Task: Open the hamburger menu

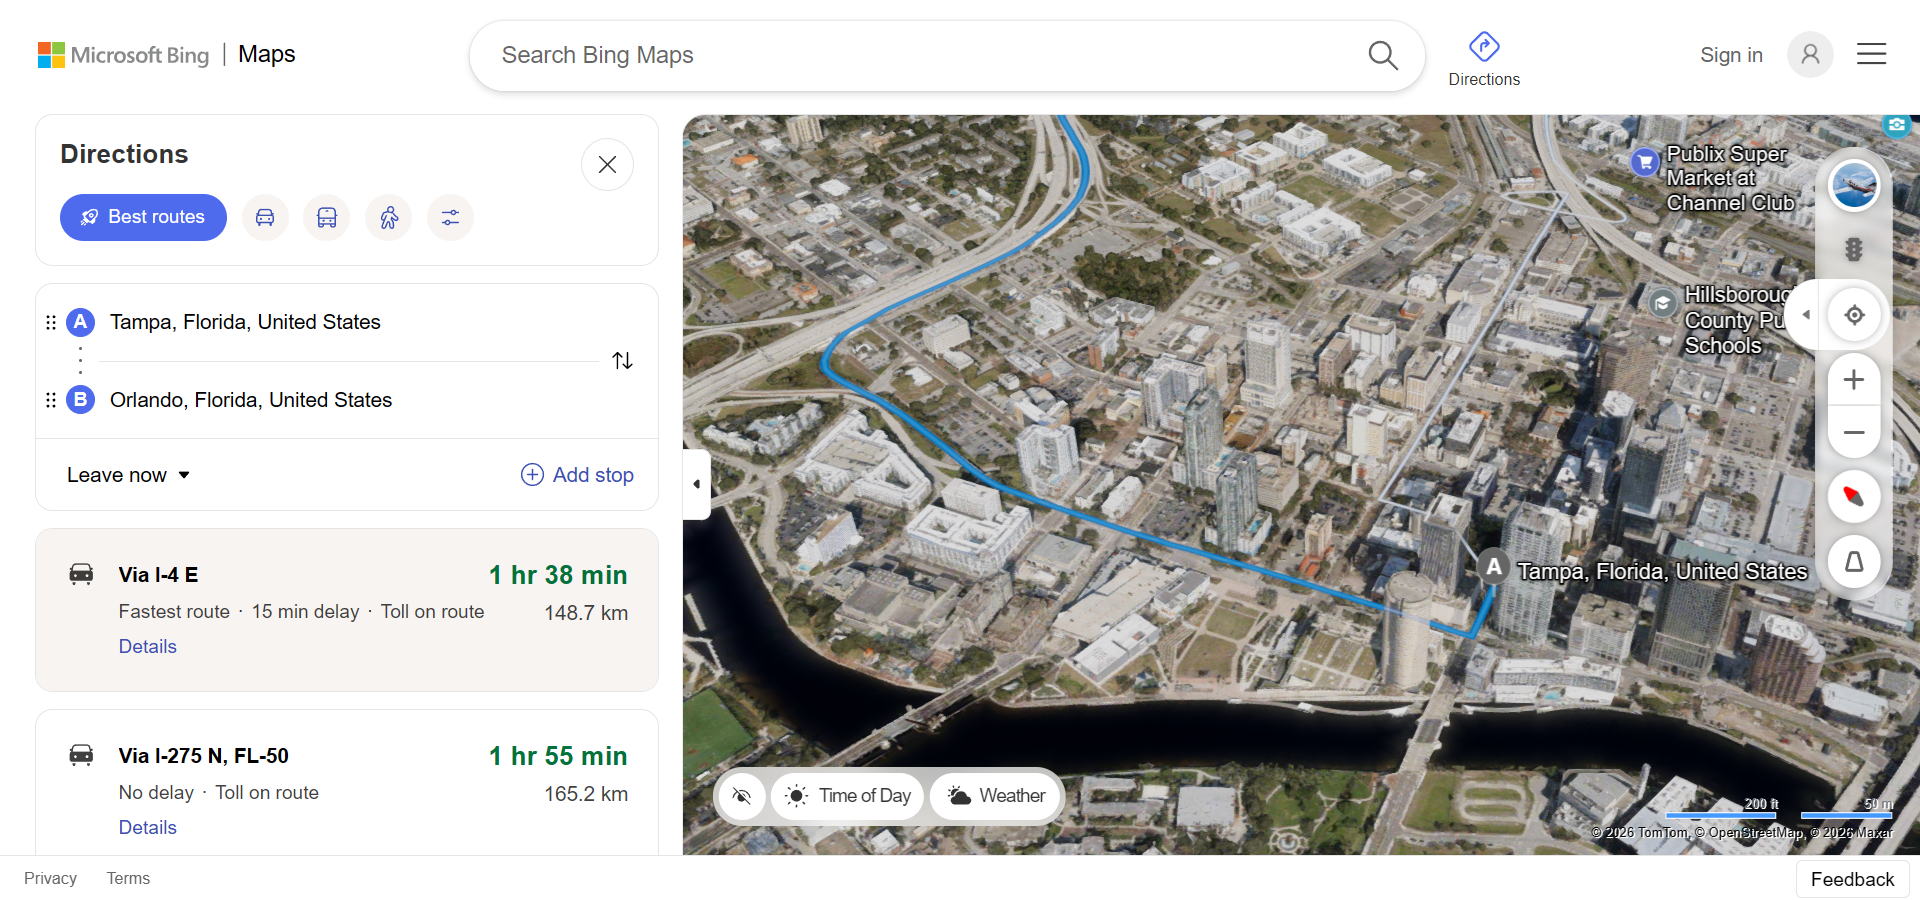Action: click(1871, 54)
